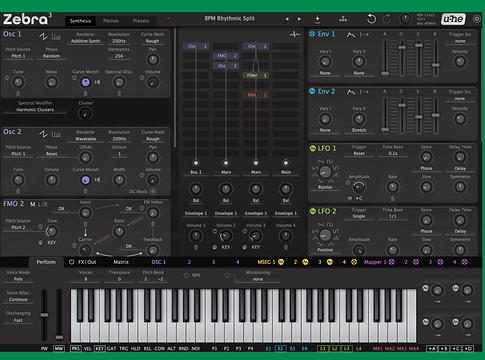Toggle the MW mod wheel source button
Screen dimensions: 485x360
[59, 349]
